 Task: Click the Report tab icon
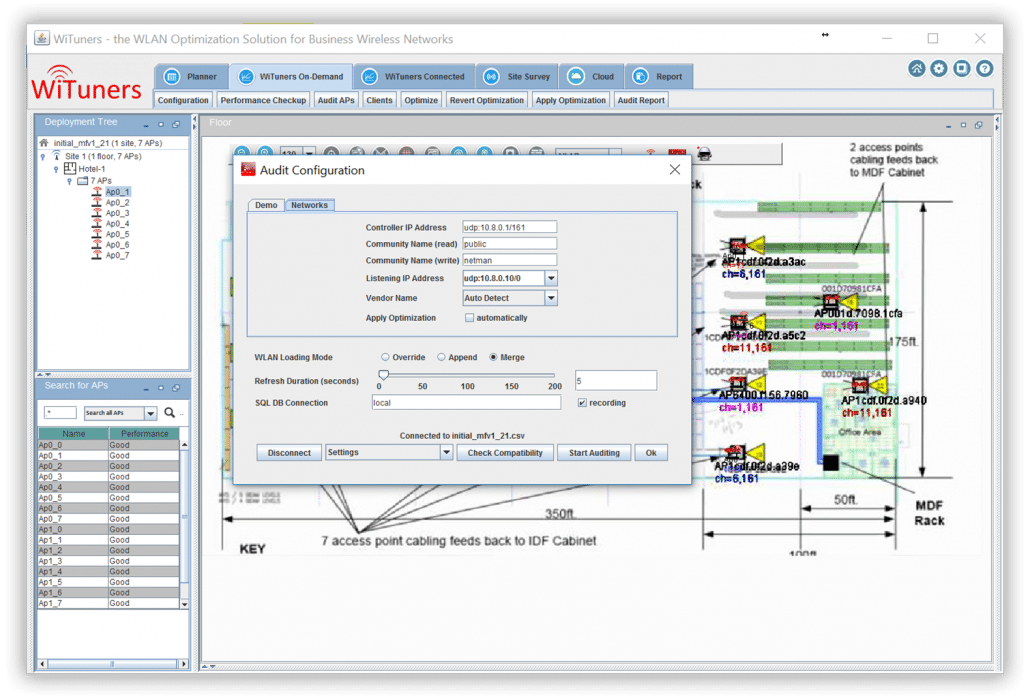pyautogui.click(x=640, y=76)
